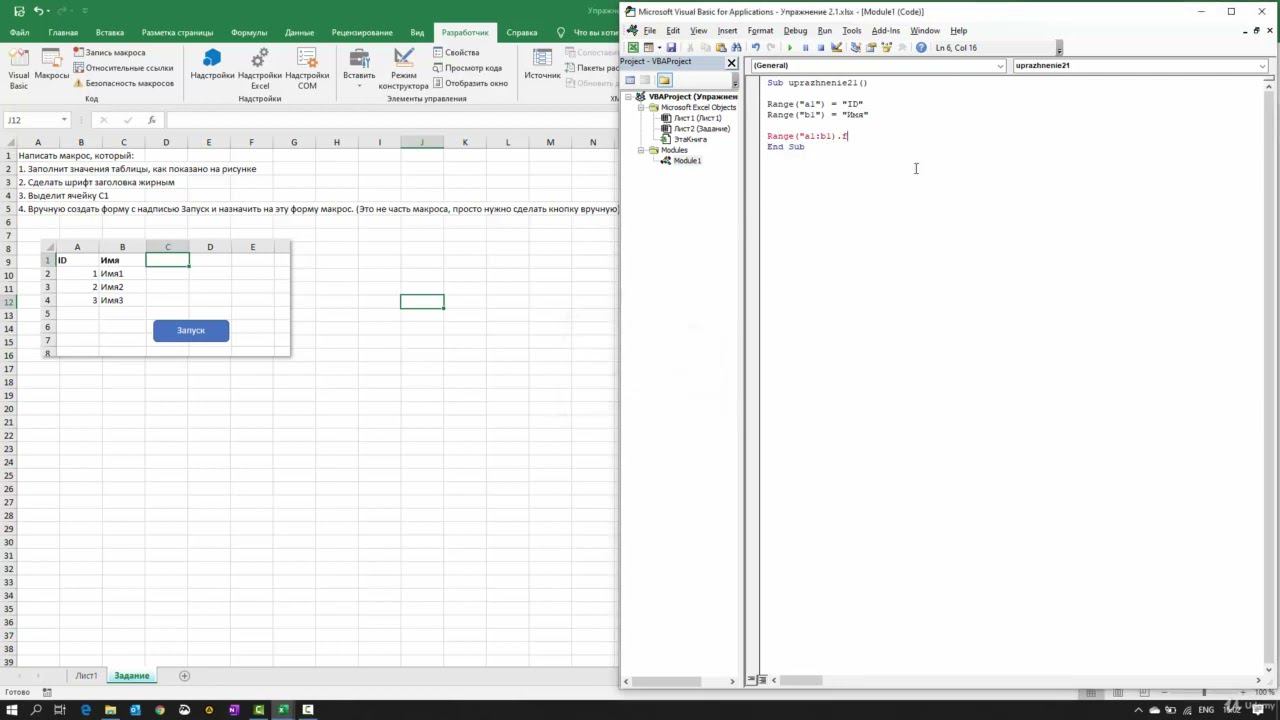Toggle Folders view in Project panel

click(664, 80)
